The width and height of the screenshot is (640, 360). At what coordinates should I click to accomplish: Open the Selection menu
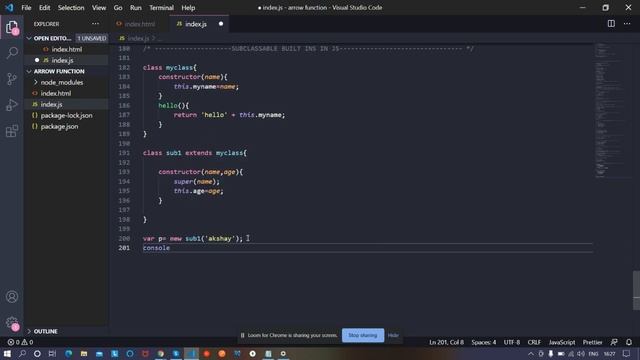pyautogui.click(x=71, y=7)
